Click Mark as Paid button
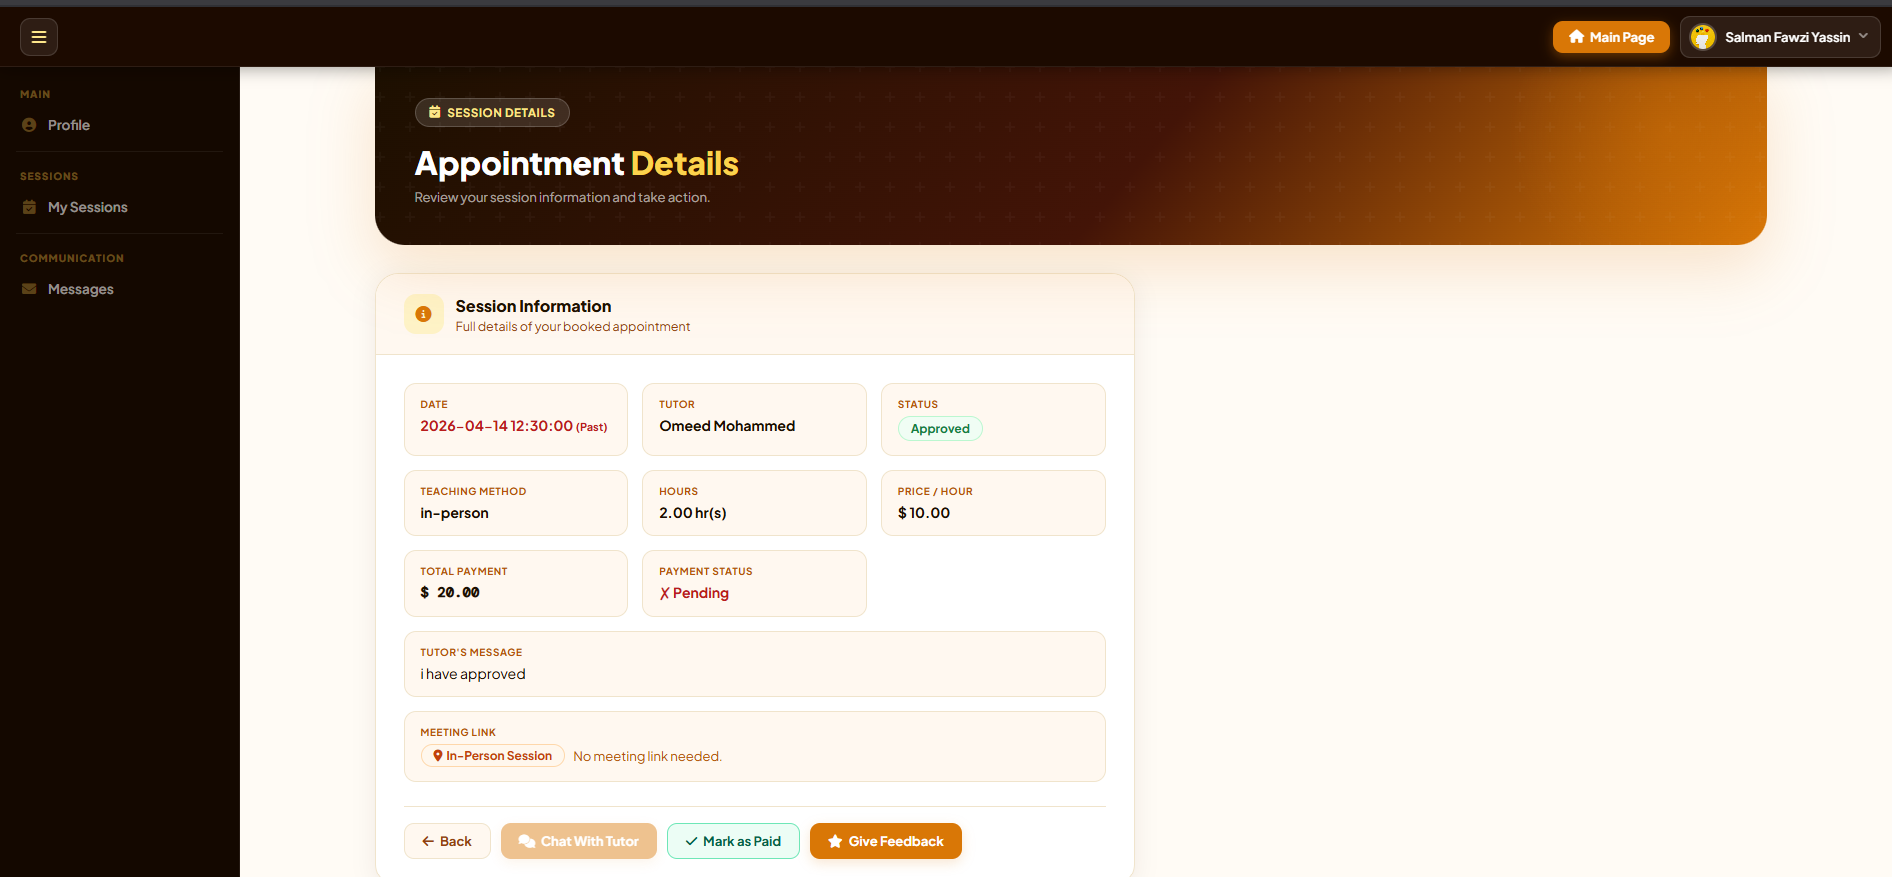Screen dimensions: 1892x877 (733, 841)
